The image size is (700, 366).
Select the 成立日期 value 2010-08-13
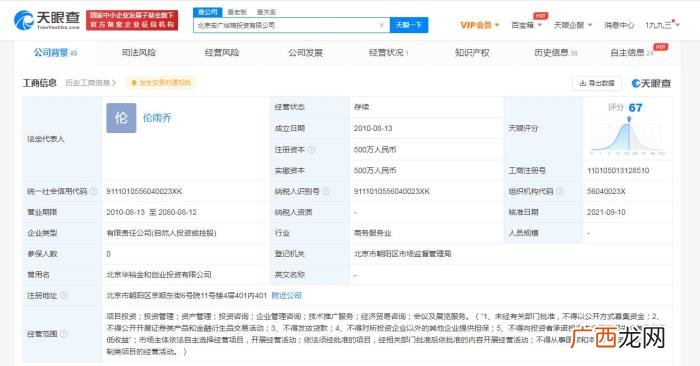point(373,128)
